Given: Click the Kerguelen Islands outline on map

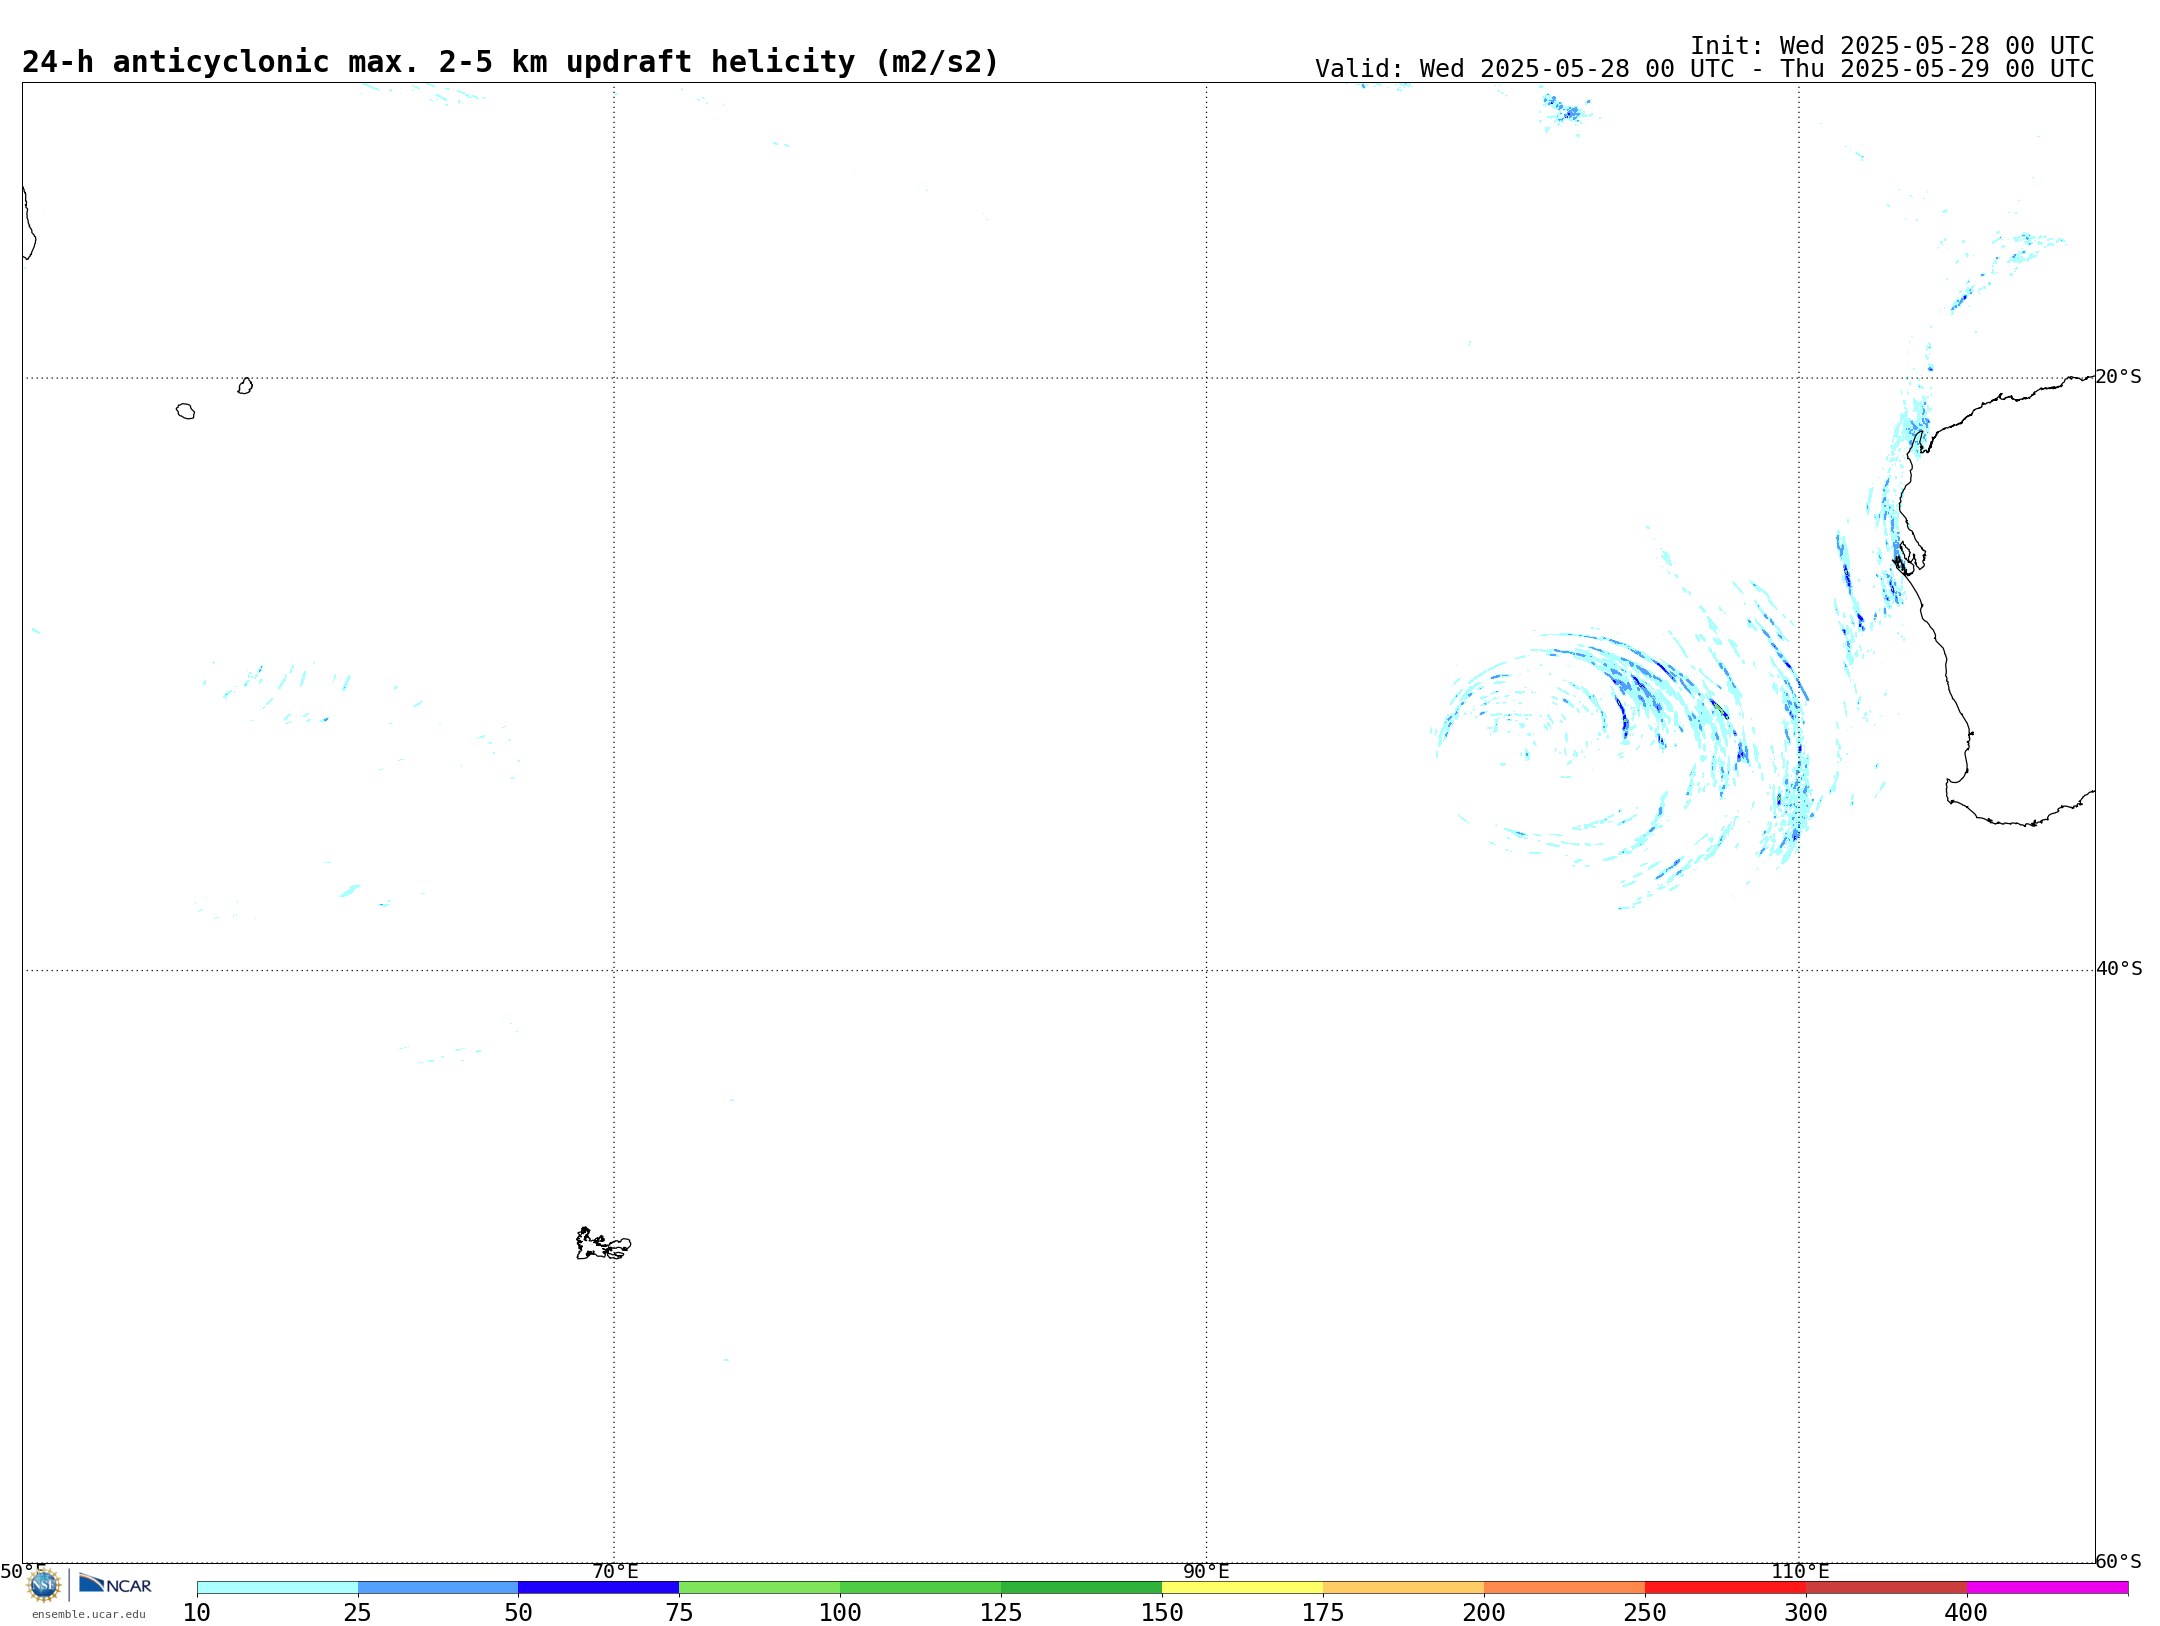Looking at the screenshot, I should [x=603, y=1244].
